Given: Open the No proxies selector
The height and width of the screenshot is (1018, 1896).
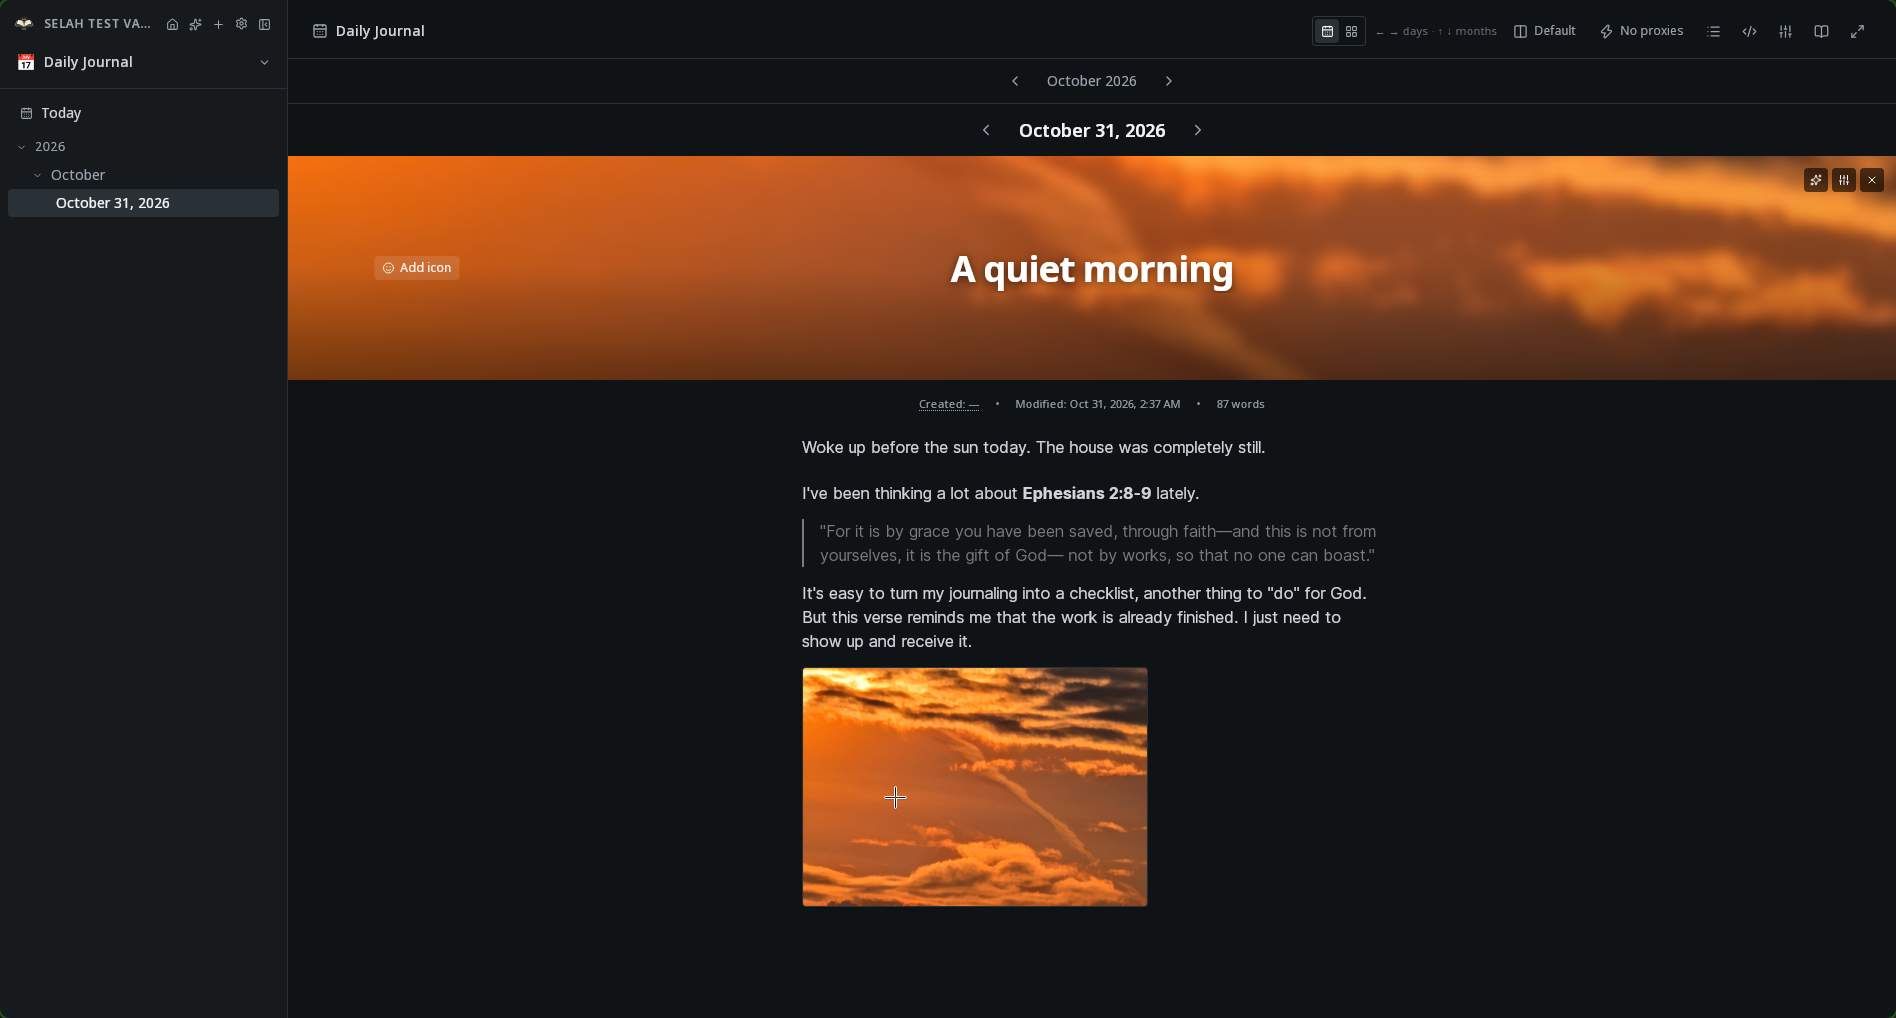Looking at the screenshot, I should (x=1641, y=31).
